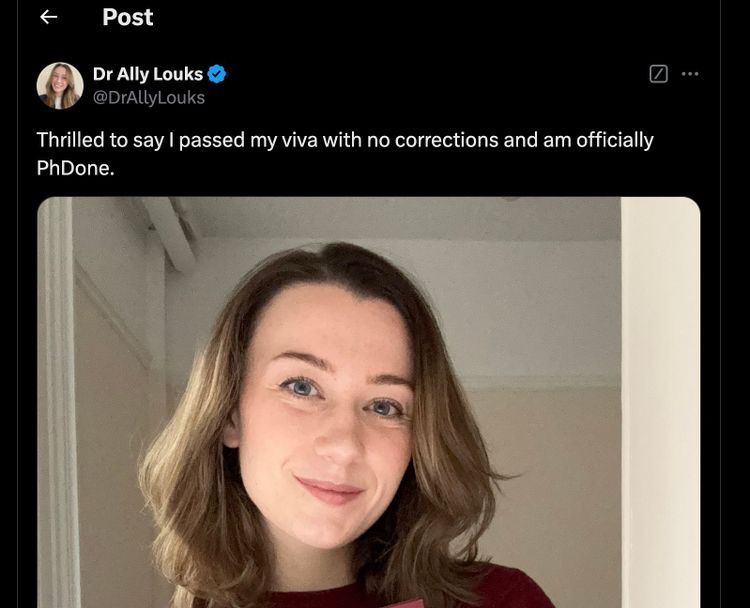This screenshot has width=750, height=608.
Task: Go back using the left arrow
Action: coord(49,17)
